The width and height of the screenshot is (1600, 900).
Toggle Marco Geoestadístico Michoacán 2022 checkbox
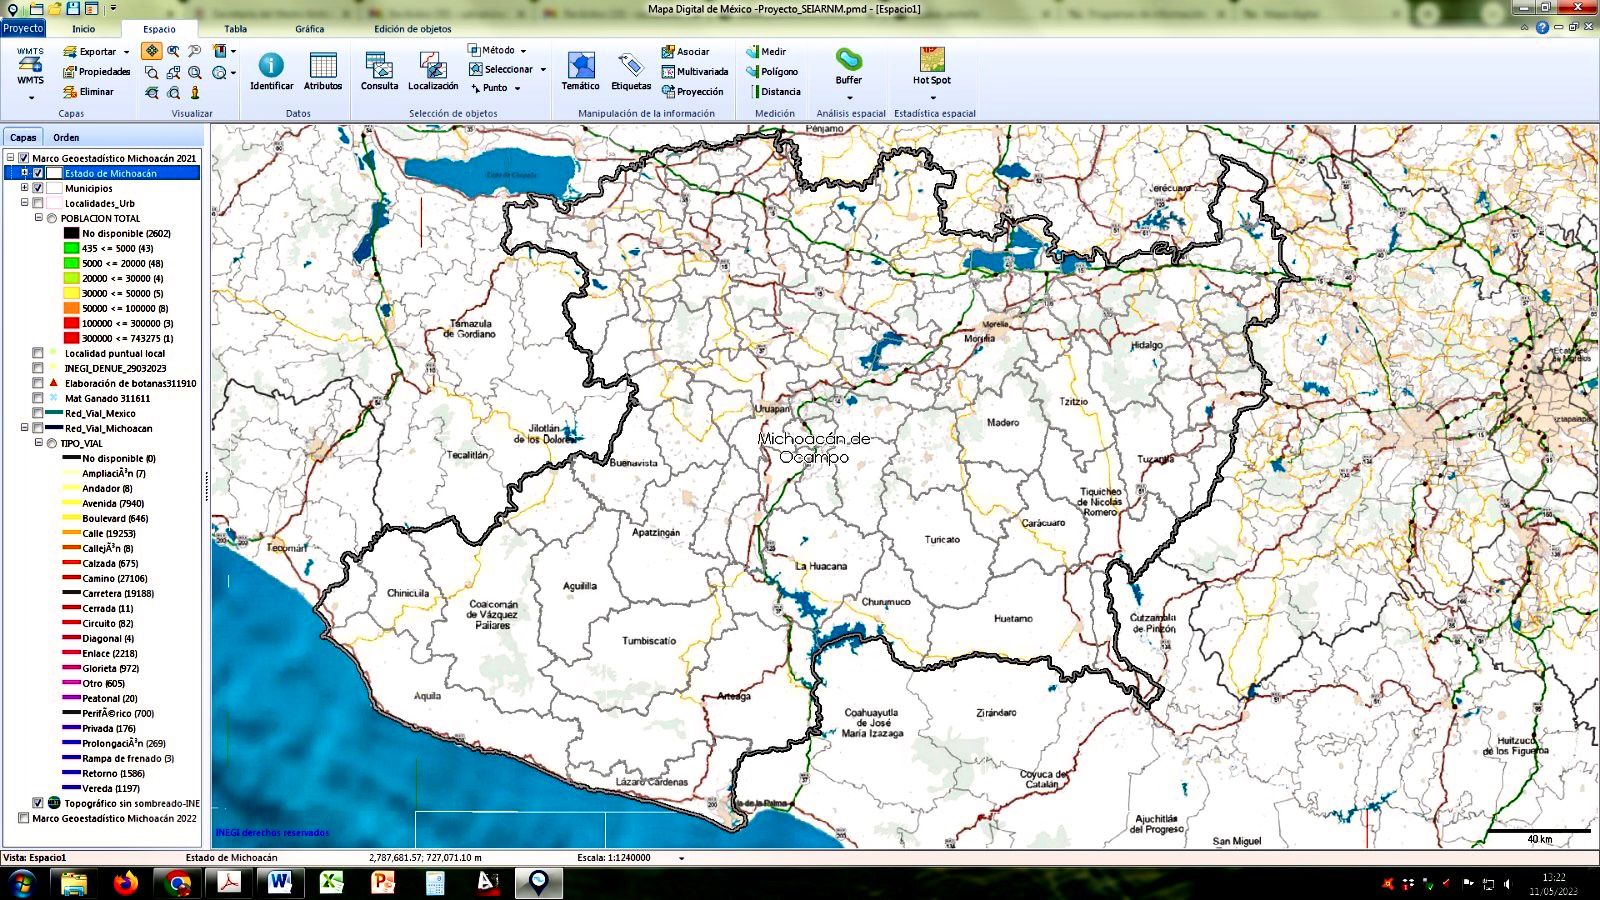23,818
